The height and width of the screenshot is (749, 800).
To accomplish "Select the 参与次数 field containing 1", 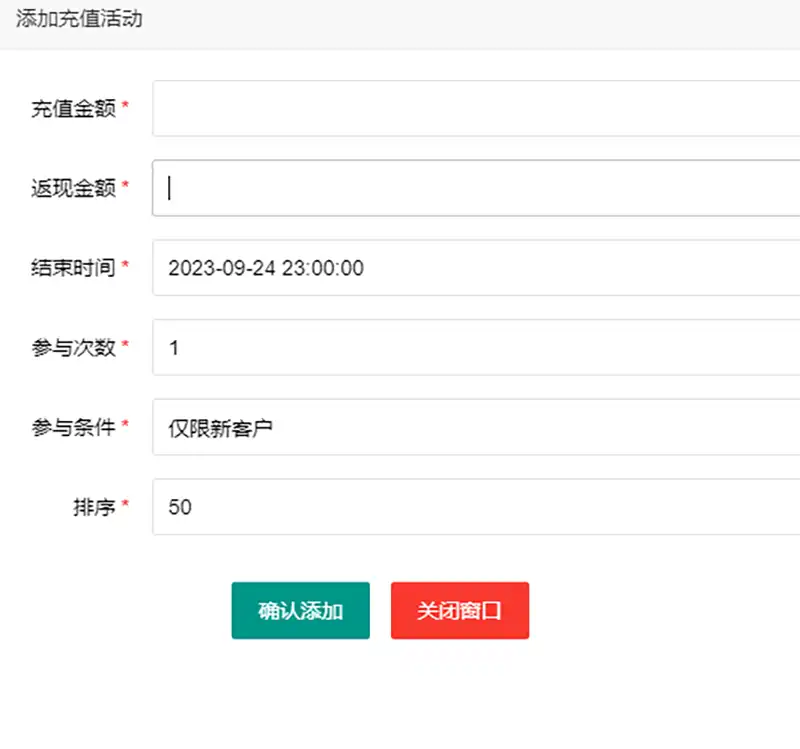I will click(476, 348).
